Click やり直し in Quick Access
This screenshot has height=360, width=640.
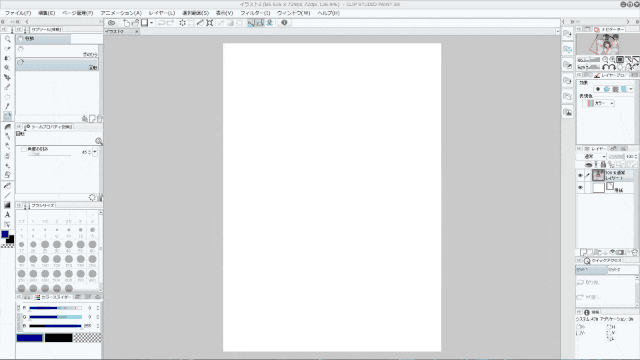588,297
